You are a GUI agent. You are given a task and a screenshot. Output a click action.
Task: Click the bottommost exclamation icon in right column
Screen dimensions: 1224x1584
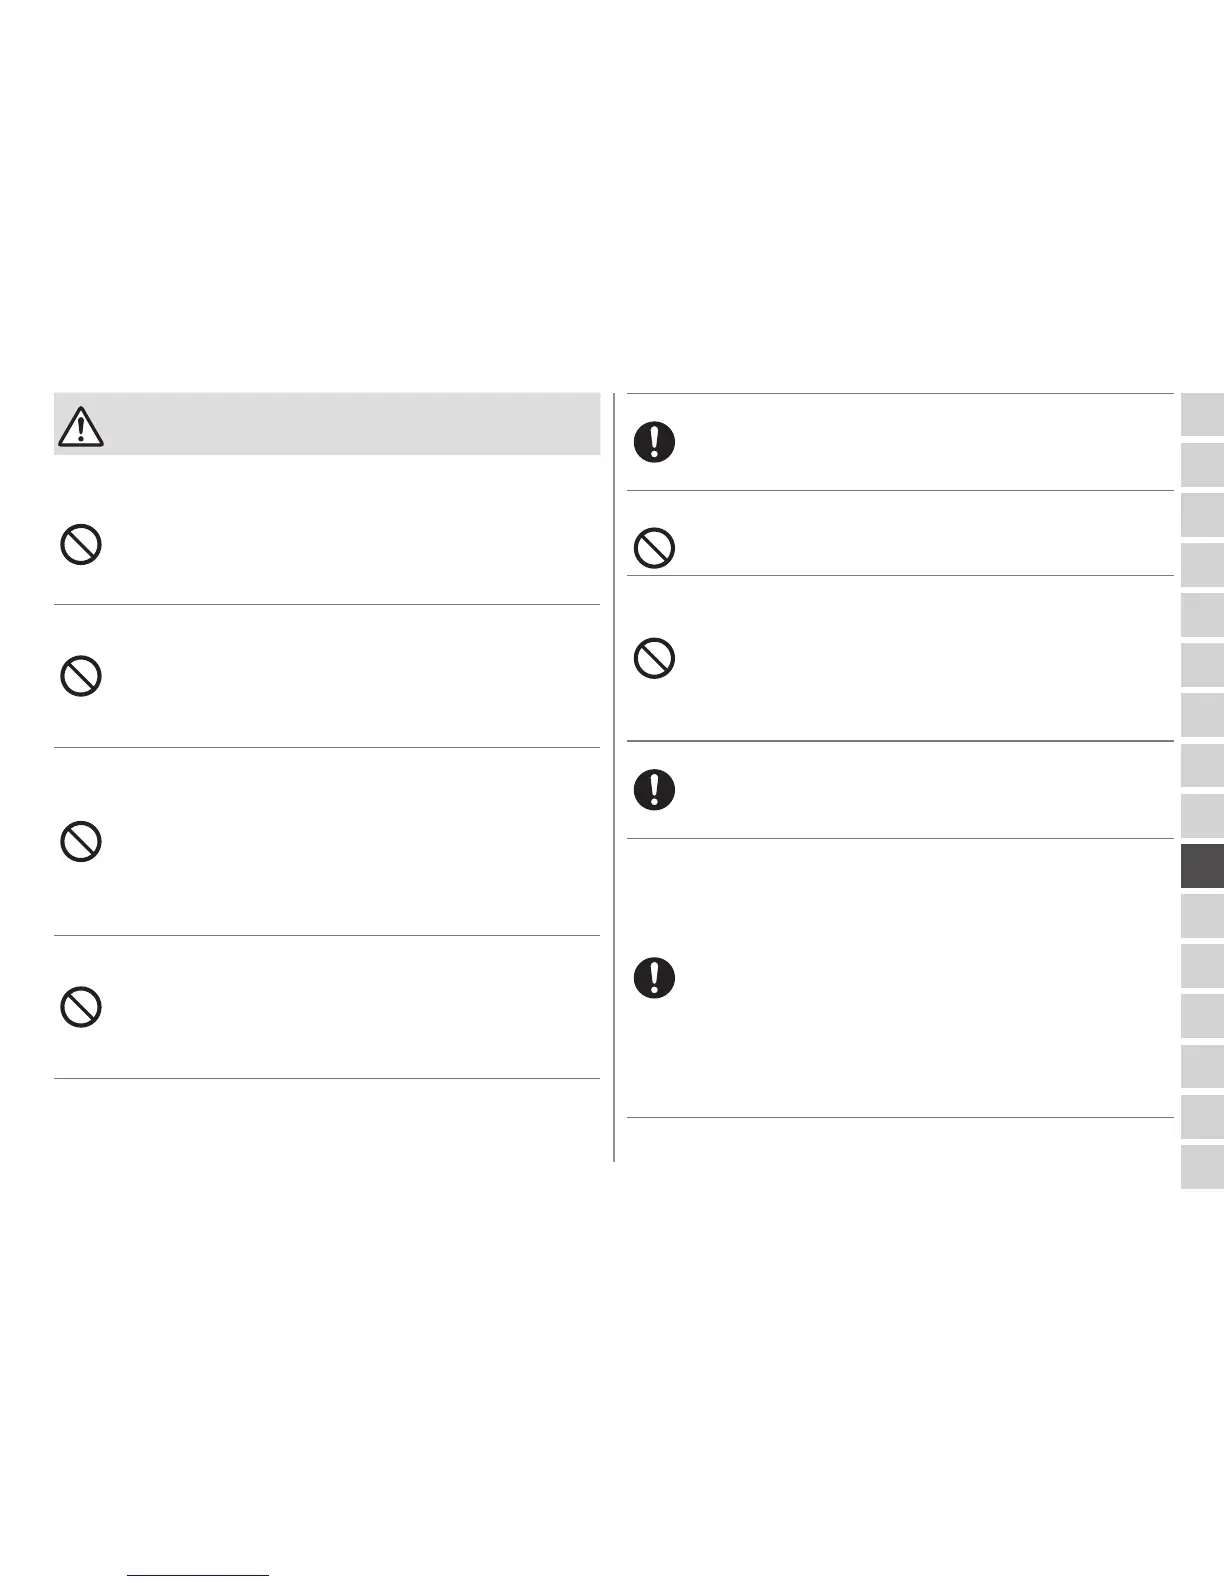654,977
